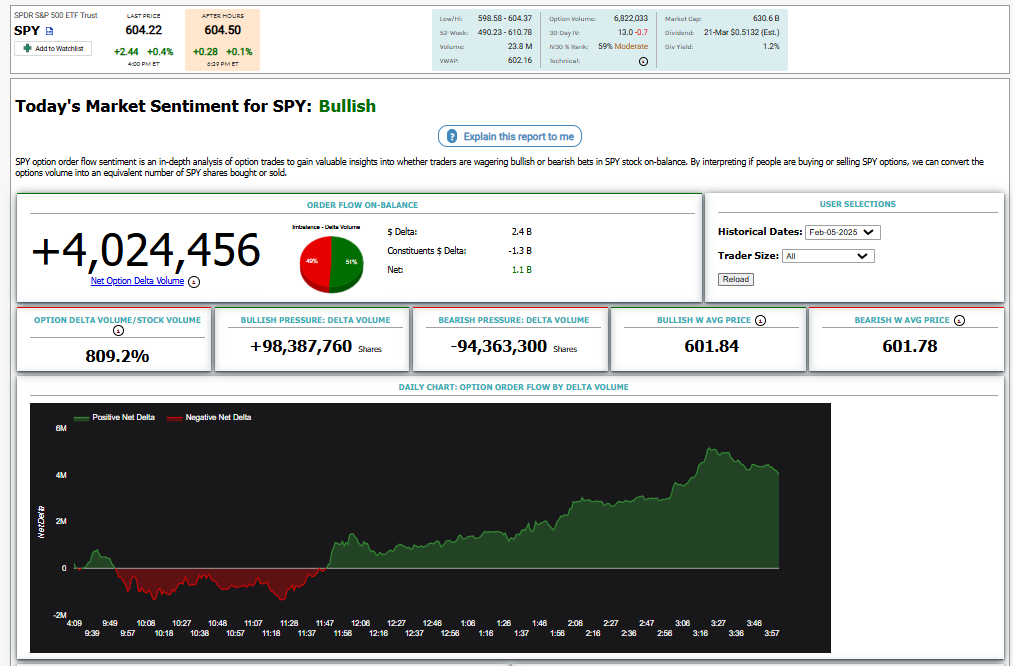Click Explain this report to me
This screenshot has height=666, width=1013.
[510, 136]
